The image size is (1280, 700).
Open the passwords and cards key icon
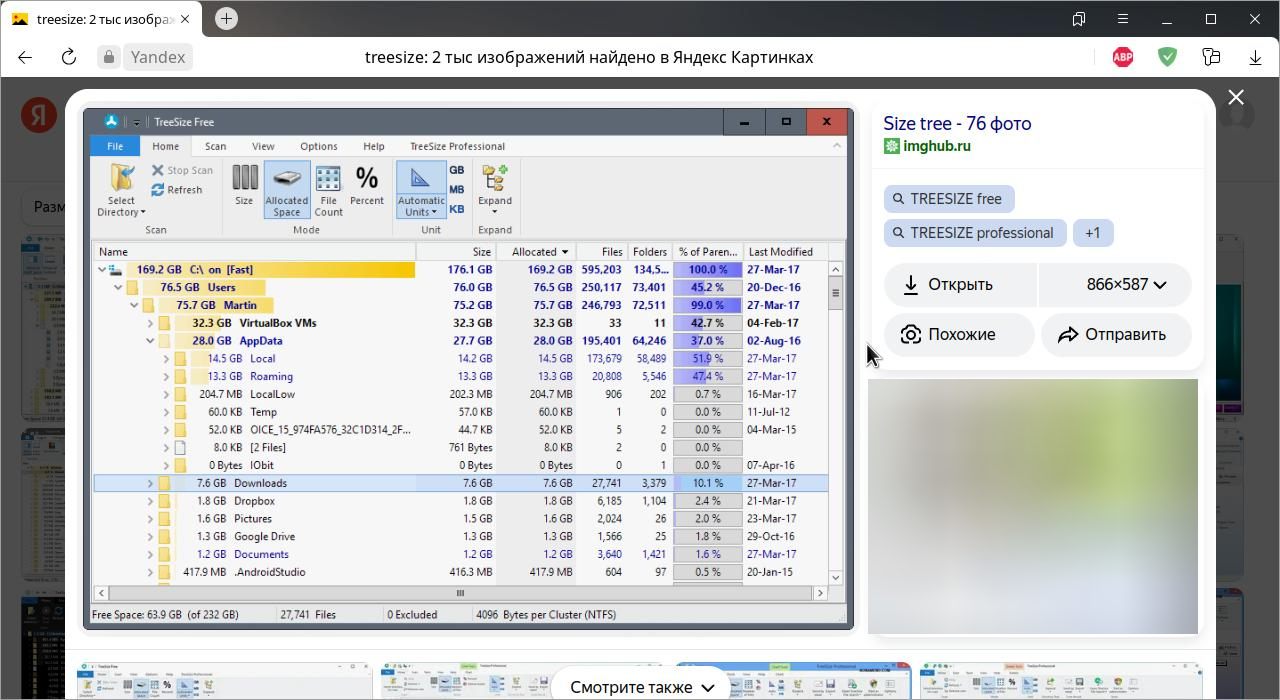(x=1211, y=57)
